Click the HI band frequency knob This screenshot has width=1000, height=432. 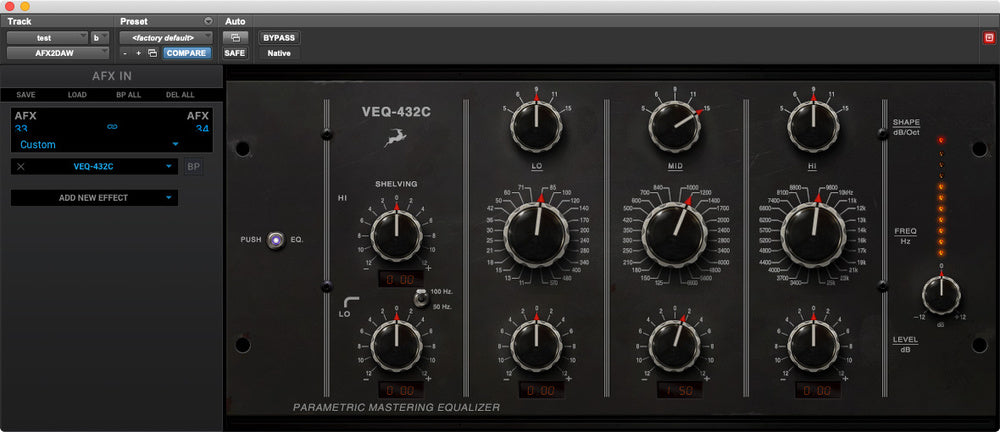coord(813,235)
